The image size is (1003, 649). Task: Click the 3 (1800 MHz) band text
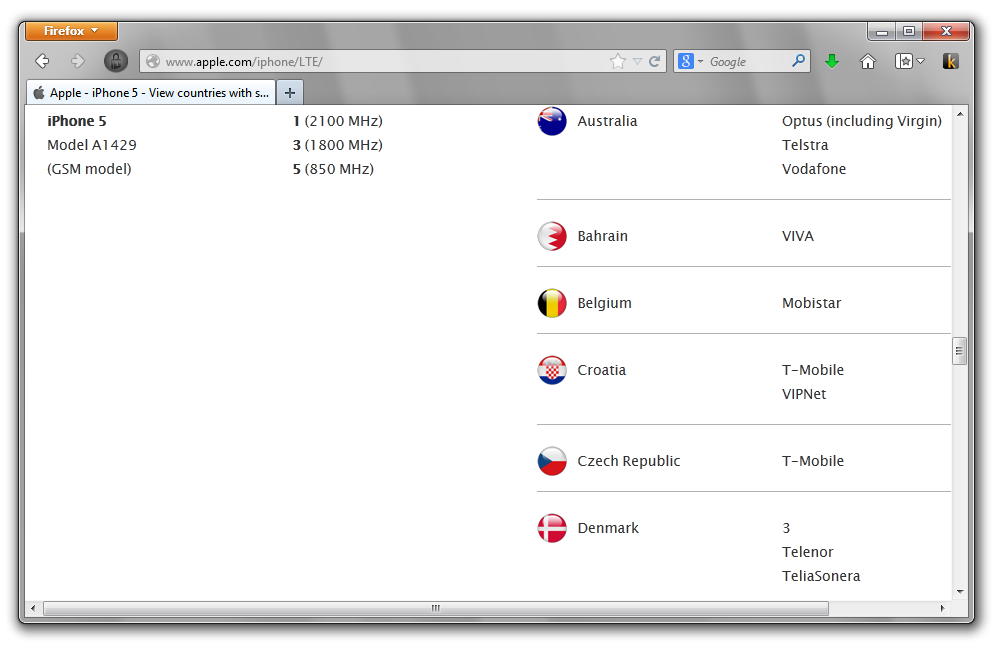(x=338, y=145)
